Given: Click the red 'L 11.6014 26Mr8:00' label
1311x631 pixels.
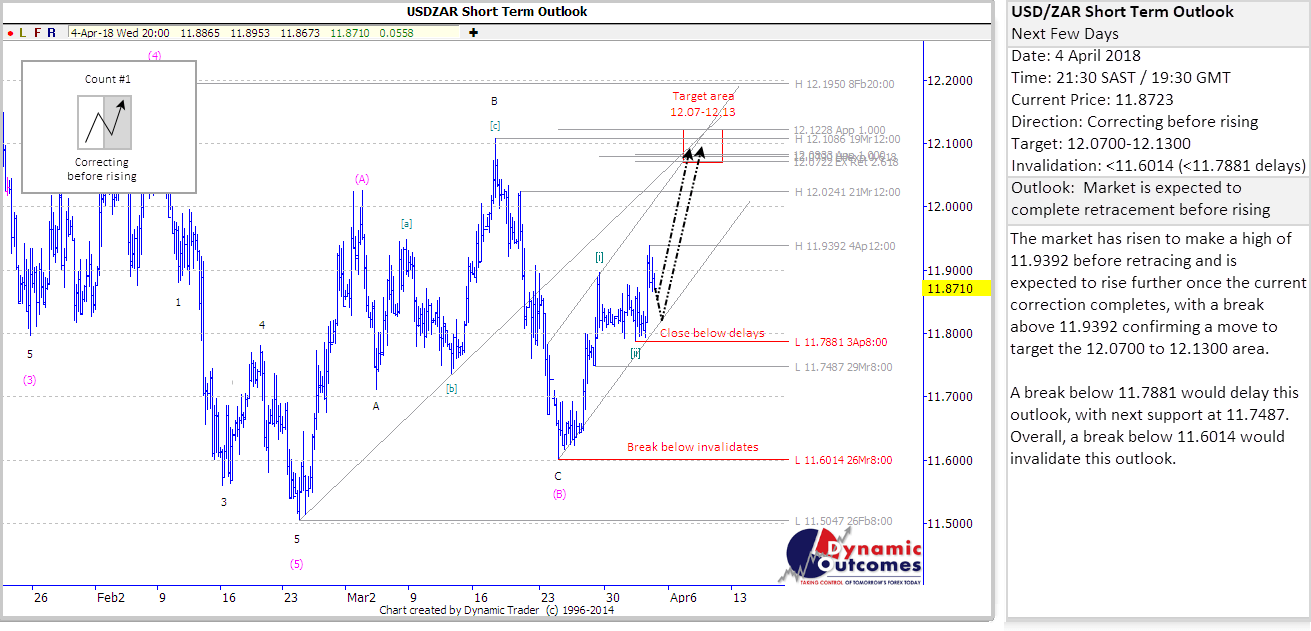Looking at the screenshot, I should click(x=844, y=460).
